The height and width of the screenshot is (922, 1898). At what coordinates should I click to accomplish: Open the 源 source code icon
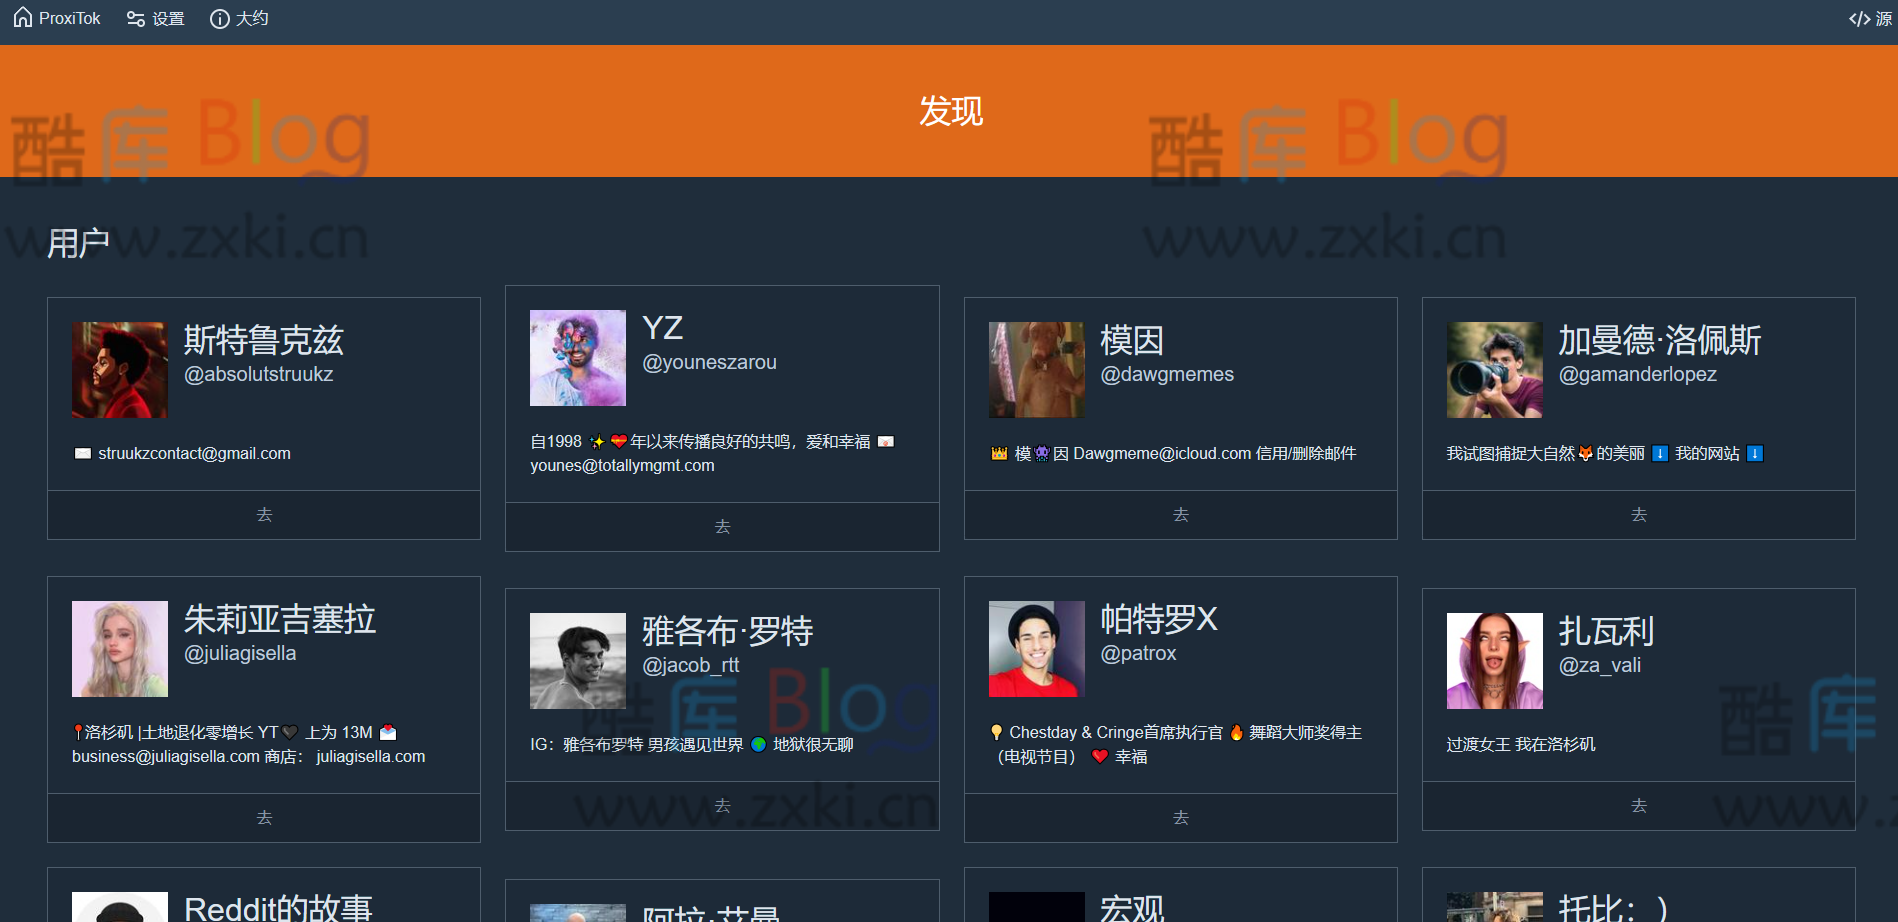coord(1860,18)
